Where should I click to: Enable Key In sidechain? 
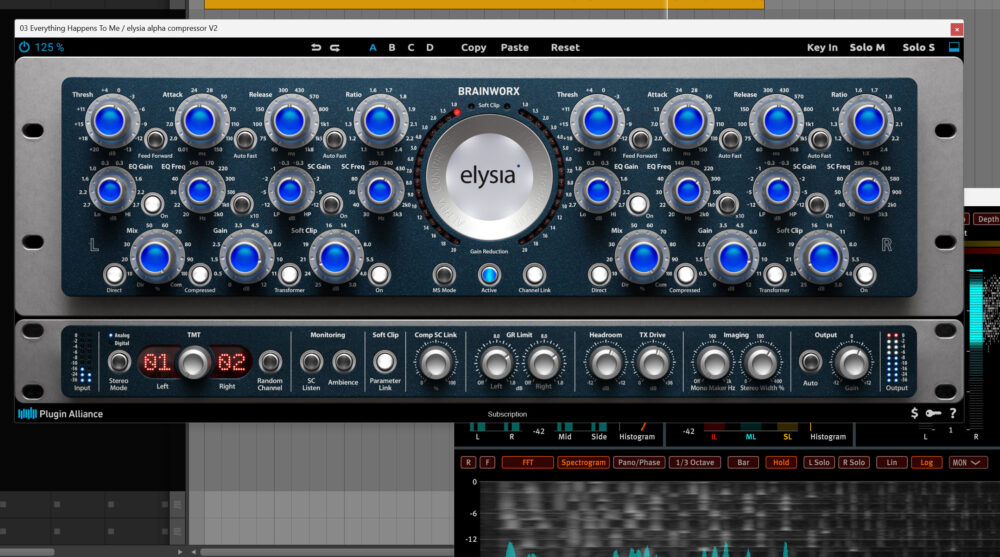822,47
